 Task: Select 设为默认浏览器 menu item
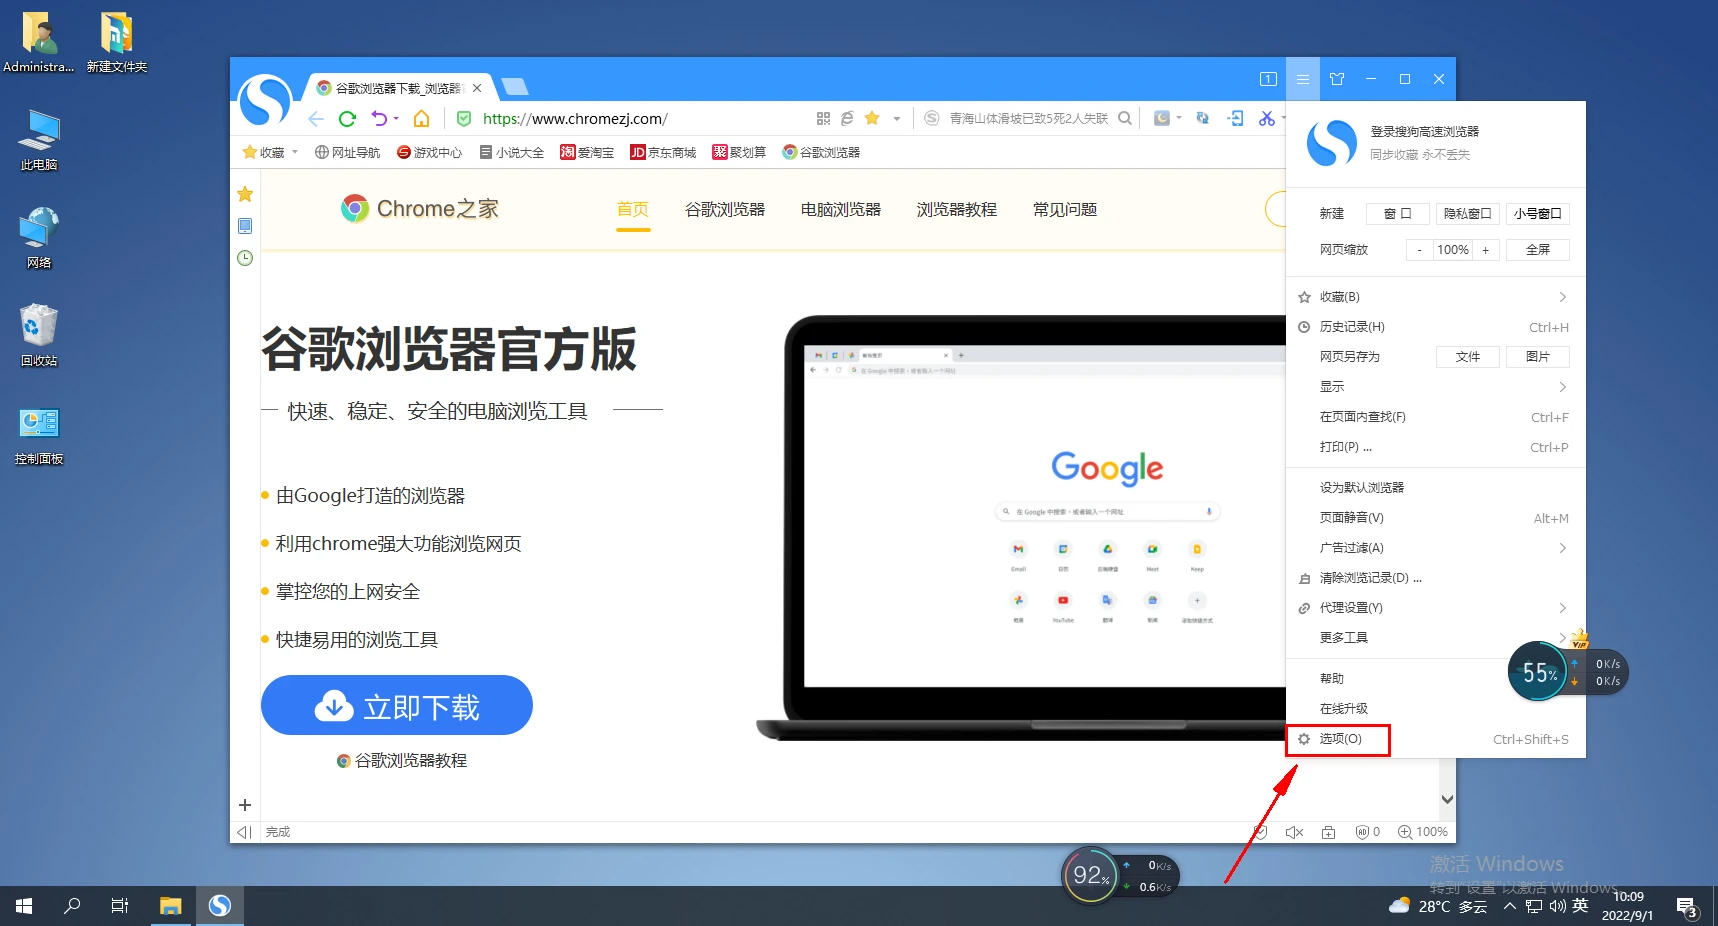[x=1435, y=487]
